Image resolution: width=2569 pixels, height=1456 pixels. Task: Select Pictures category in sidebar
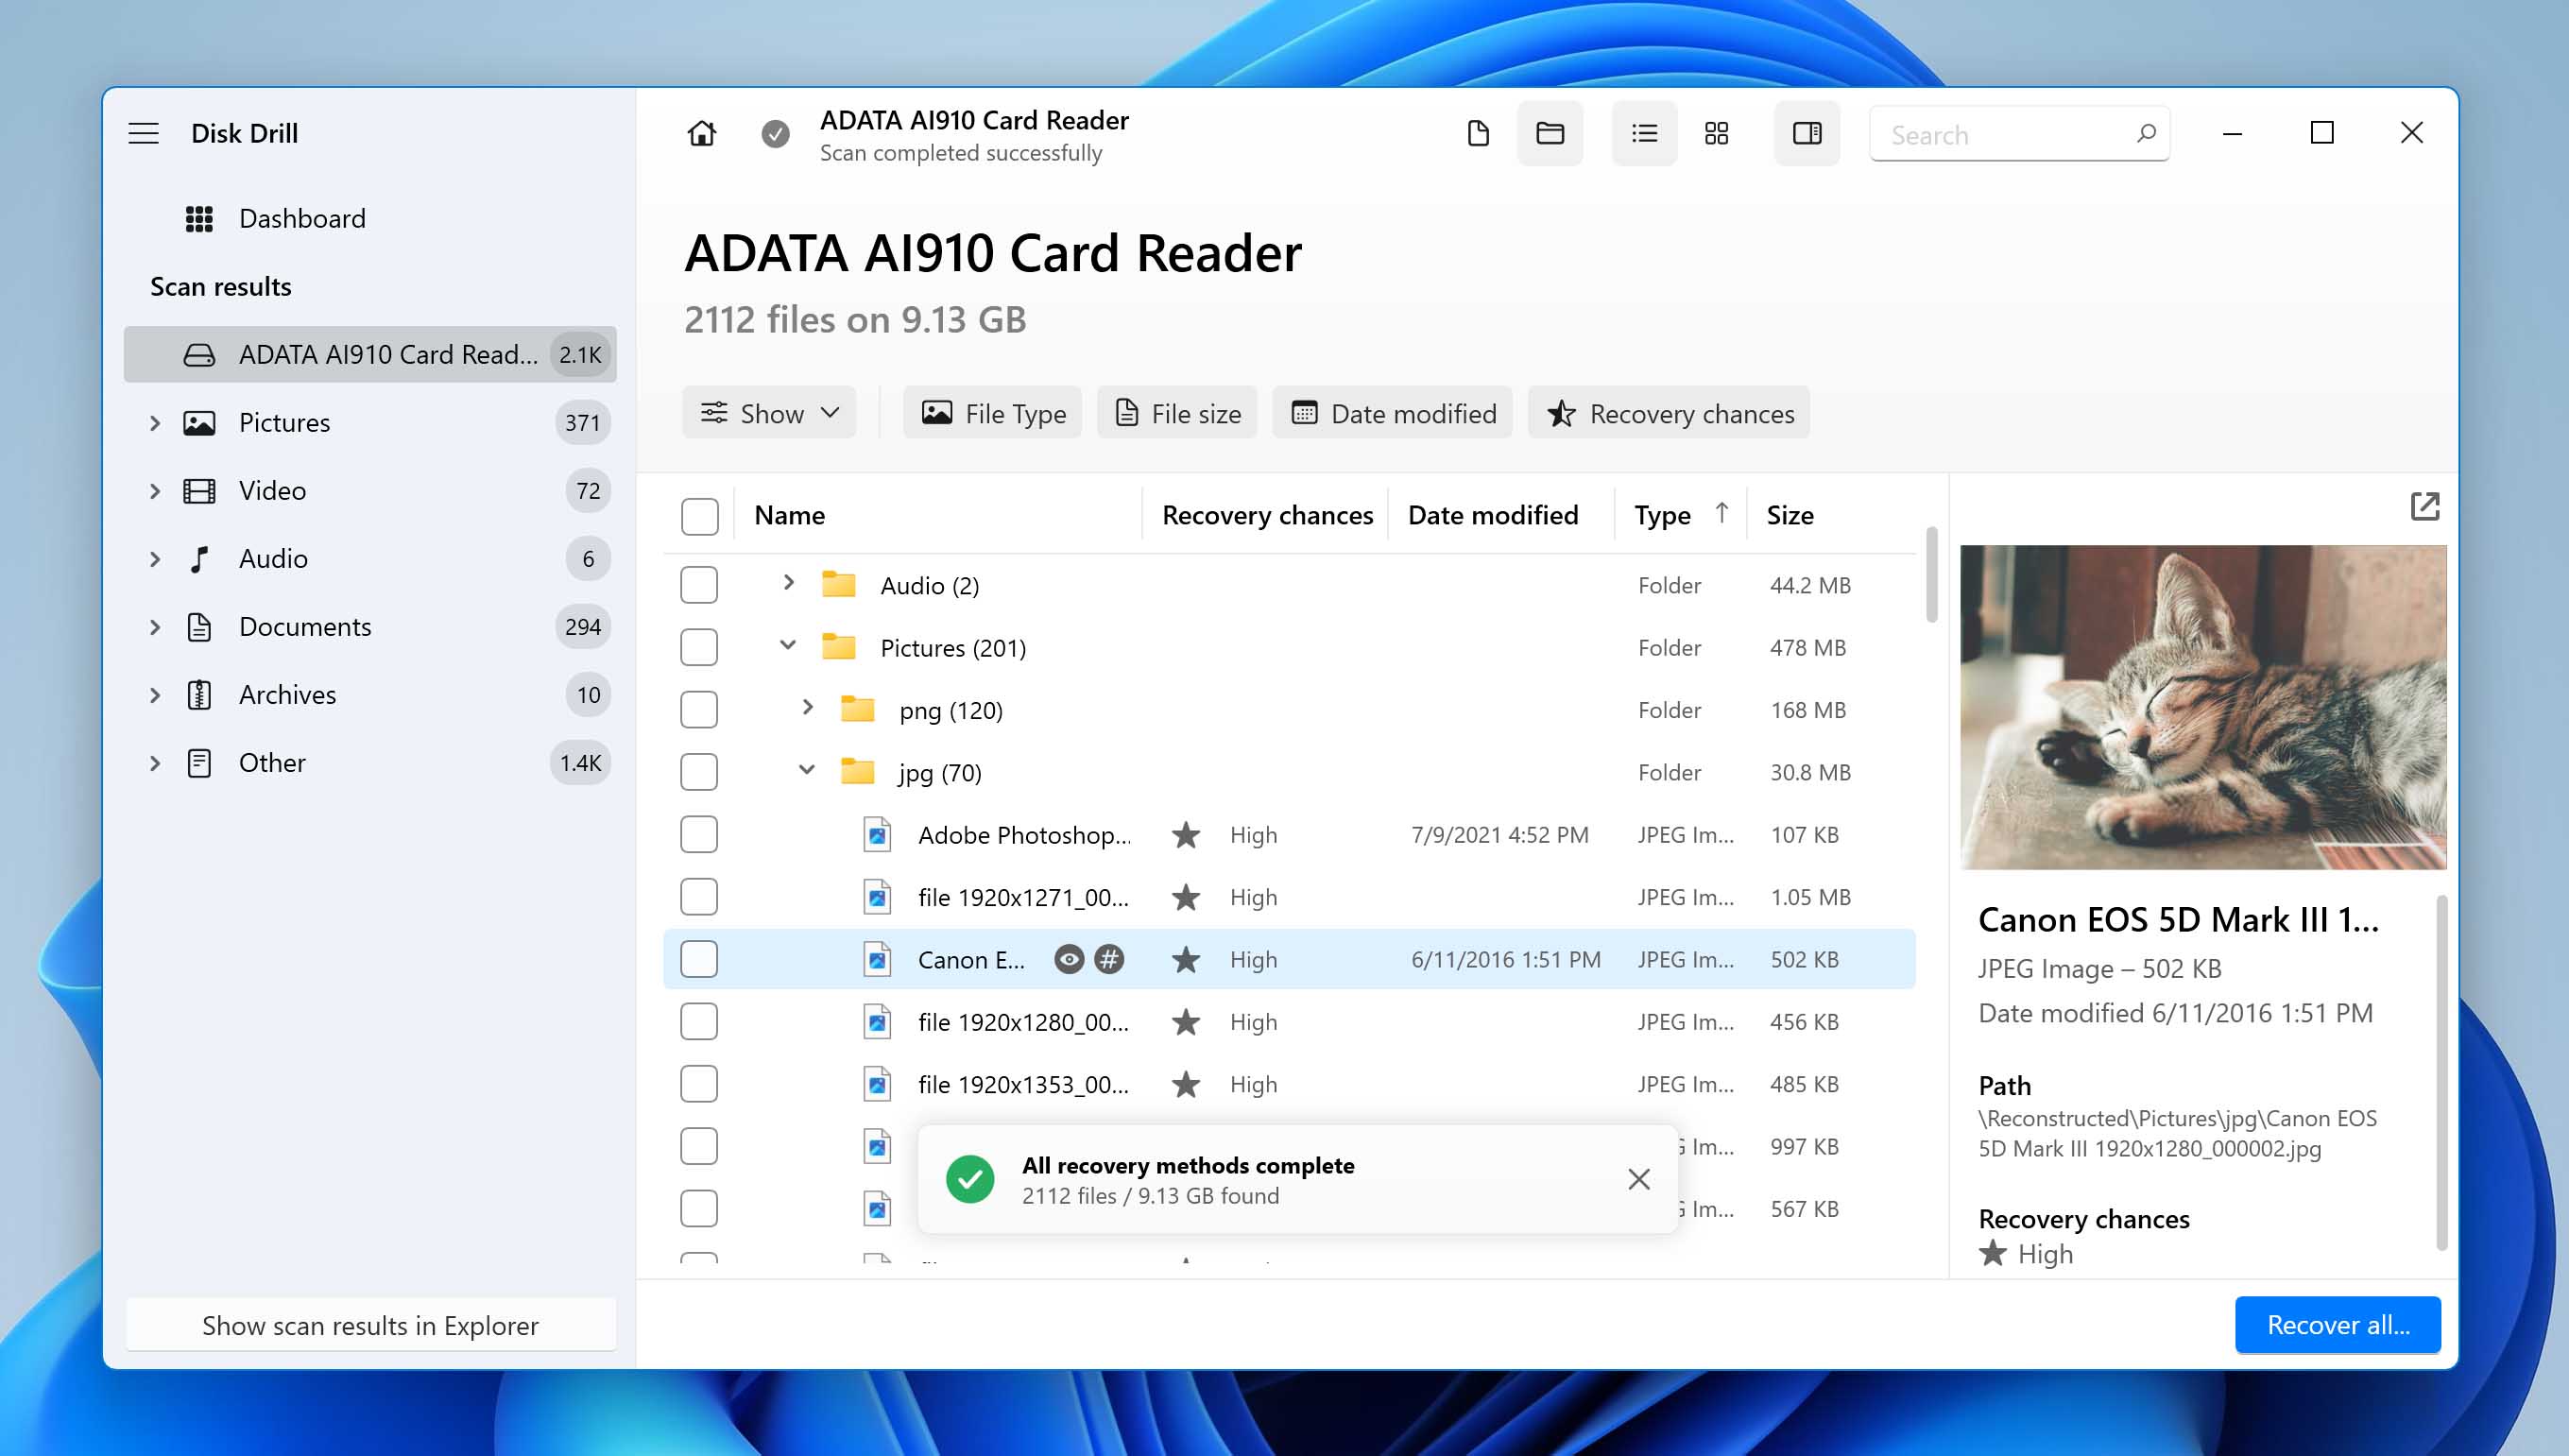coord(370,422)
